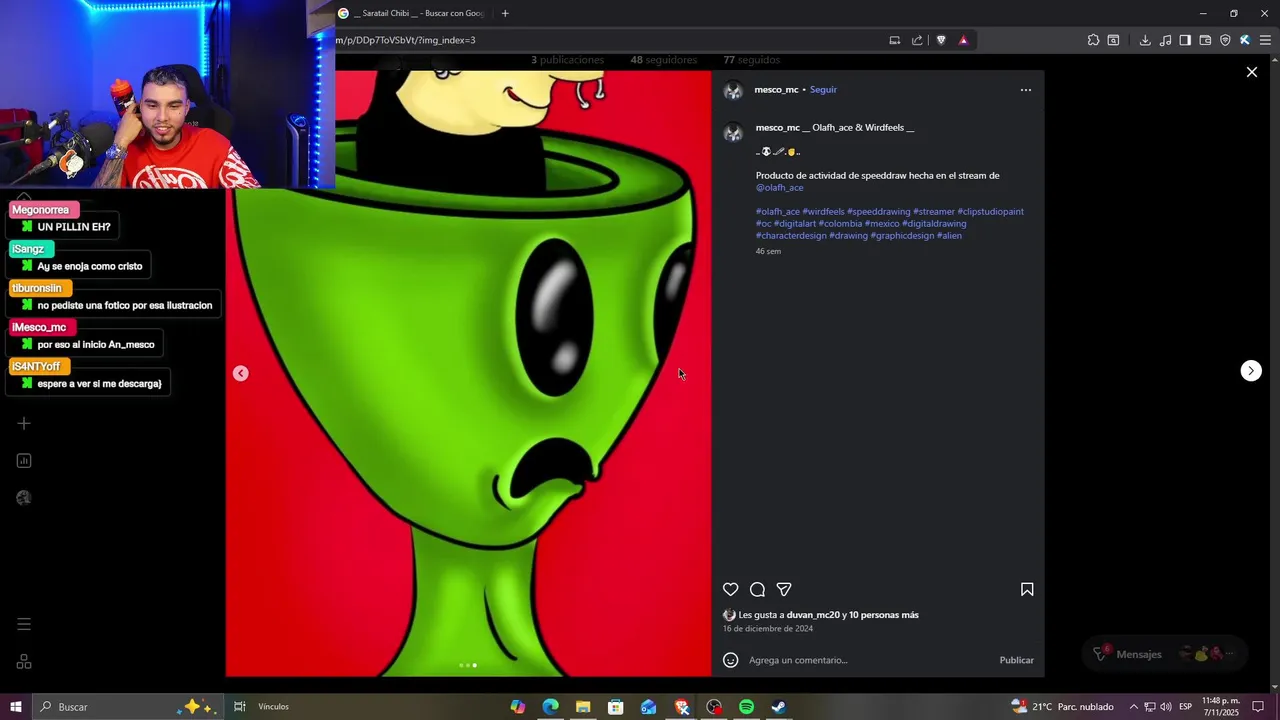Open the #olafh_ace hashtag
The image size is (1280, 720).
[x=778, y=212]
